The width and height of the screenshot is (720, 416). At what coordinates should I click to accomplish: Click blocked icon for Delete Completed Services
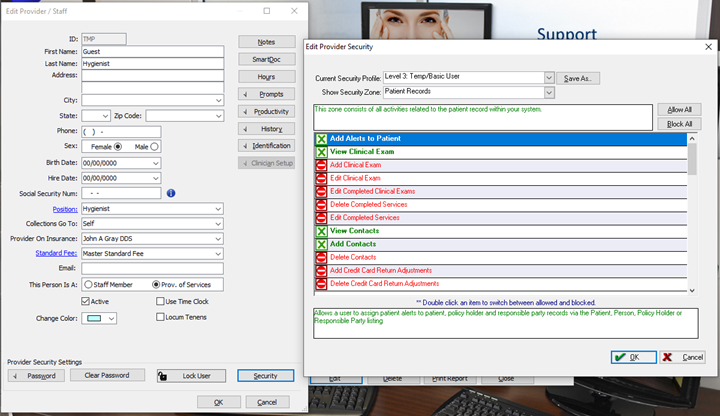pyautogui.click(x=321, y=205)
